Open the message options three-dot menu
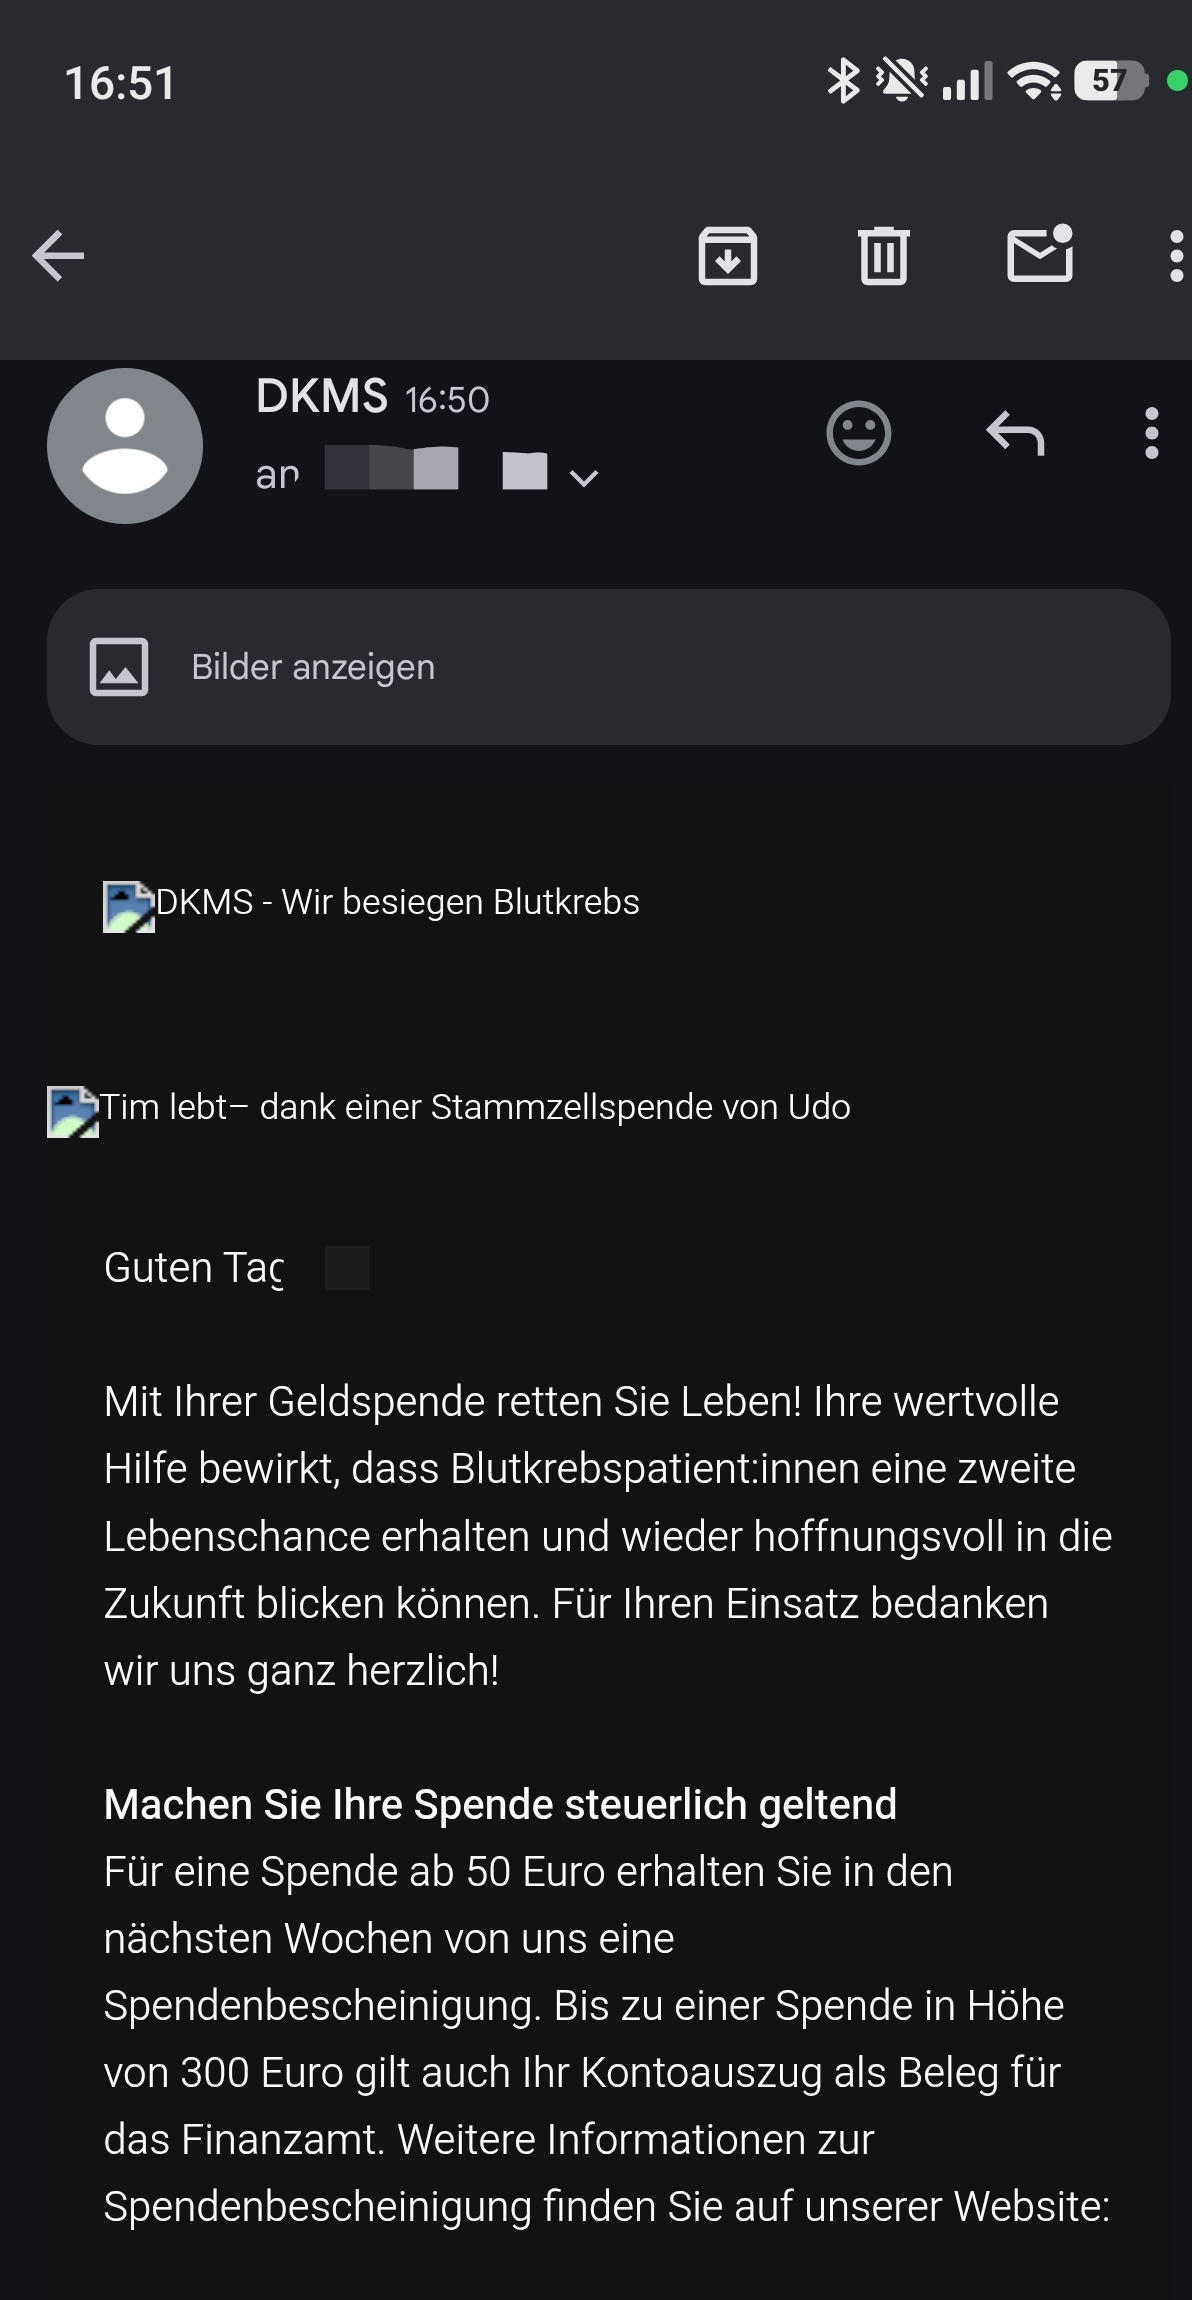 [1151, 433]
